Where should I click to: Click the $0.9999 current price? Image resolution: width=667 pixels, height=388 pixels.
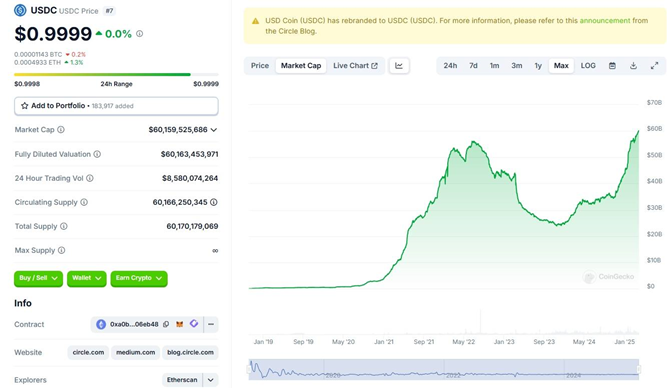point(53,34)
